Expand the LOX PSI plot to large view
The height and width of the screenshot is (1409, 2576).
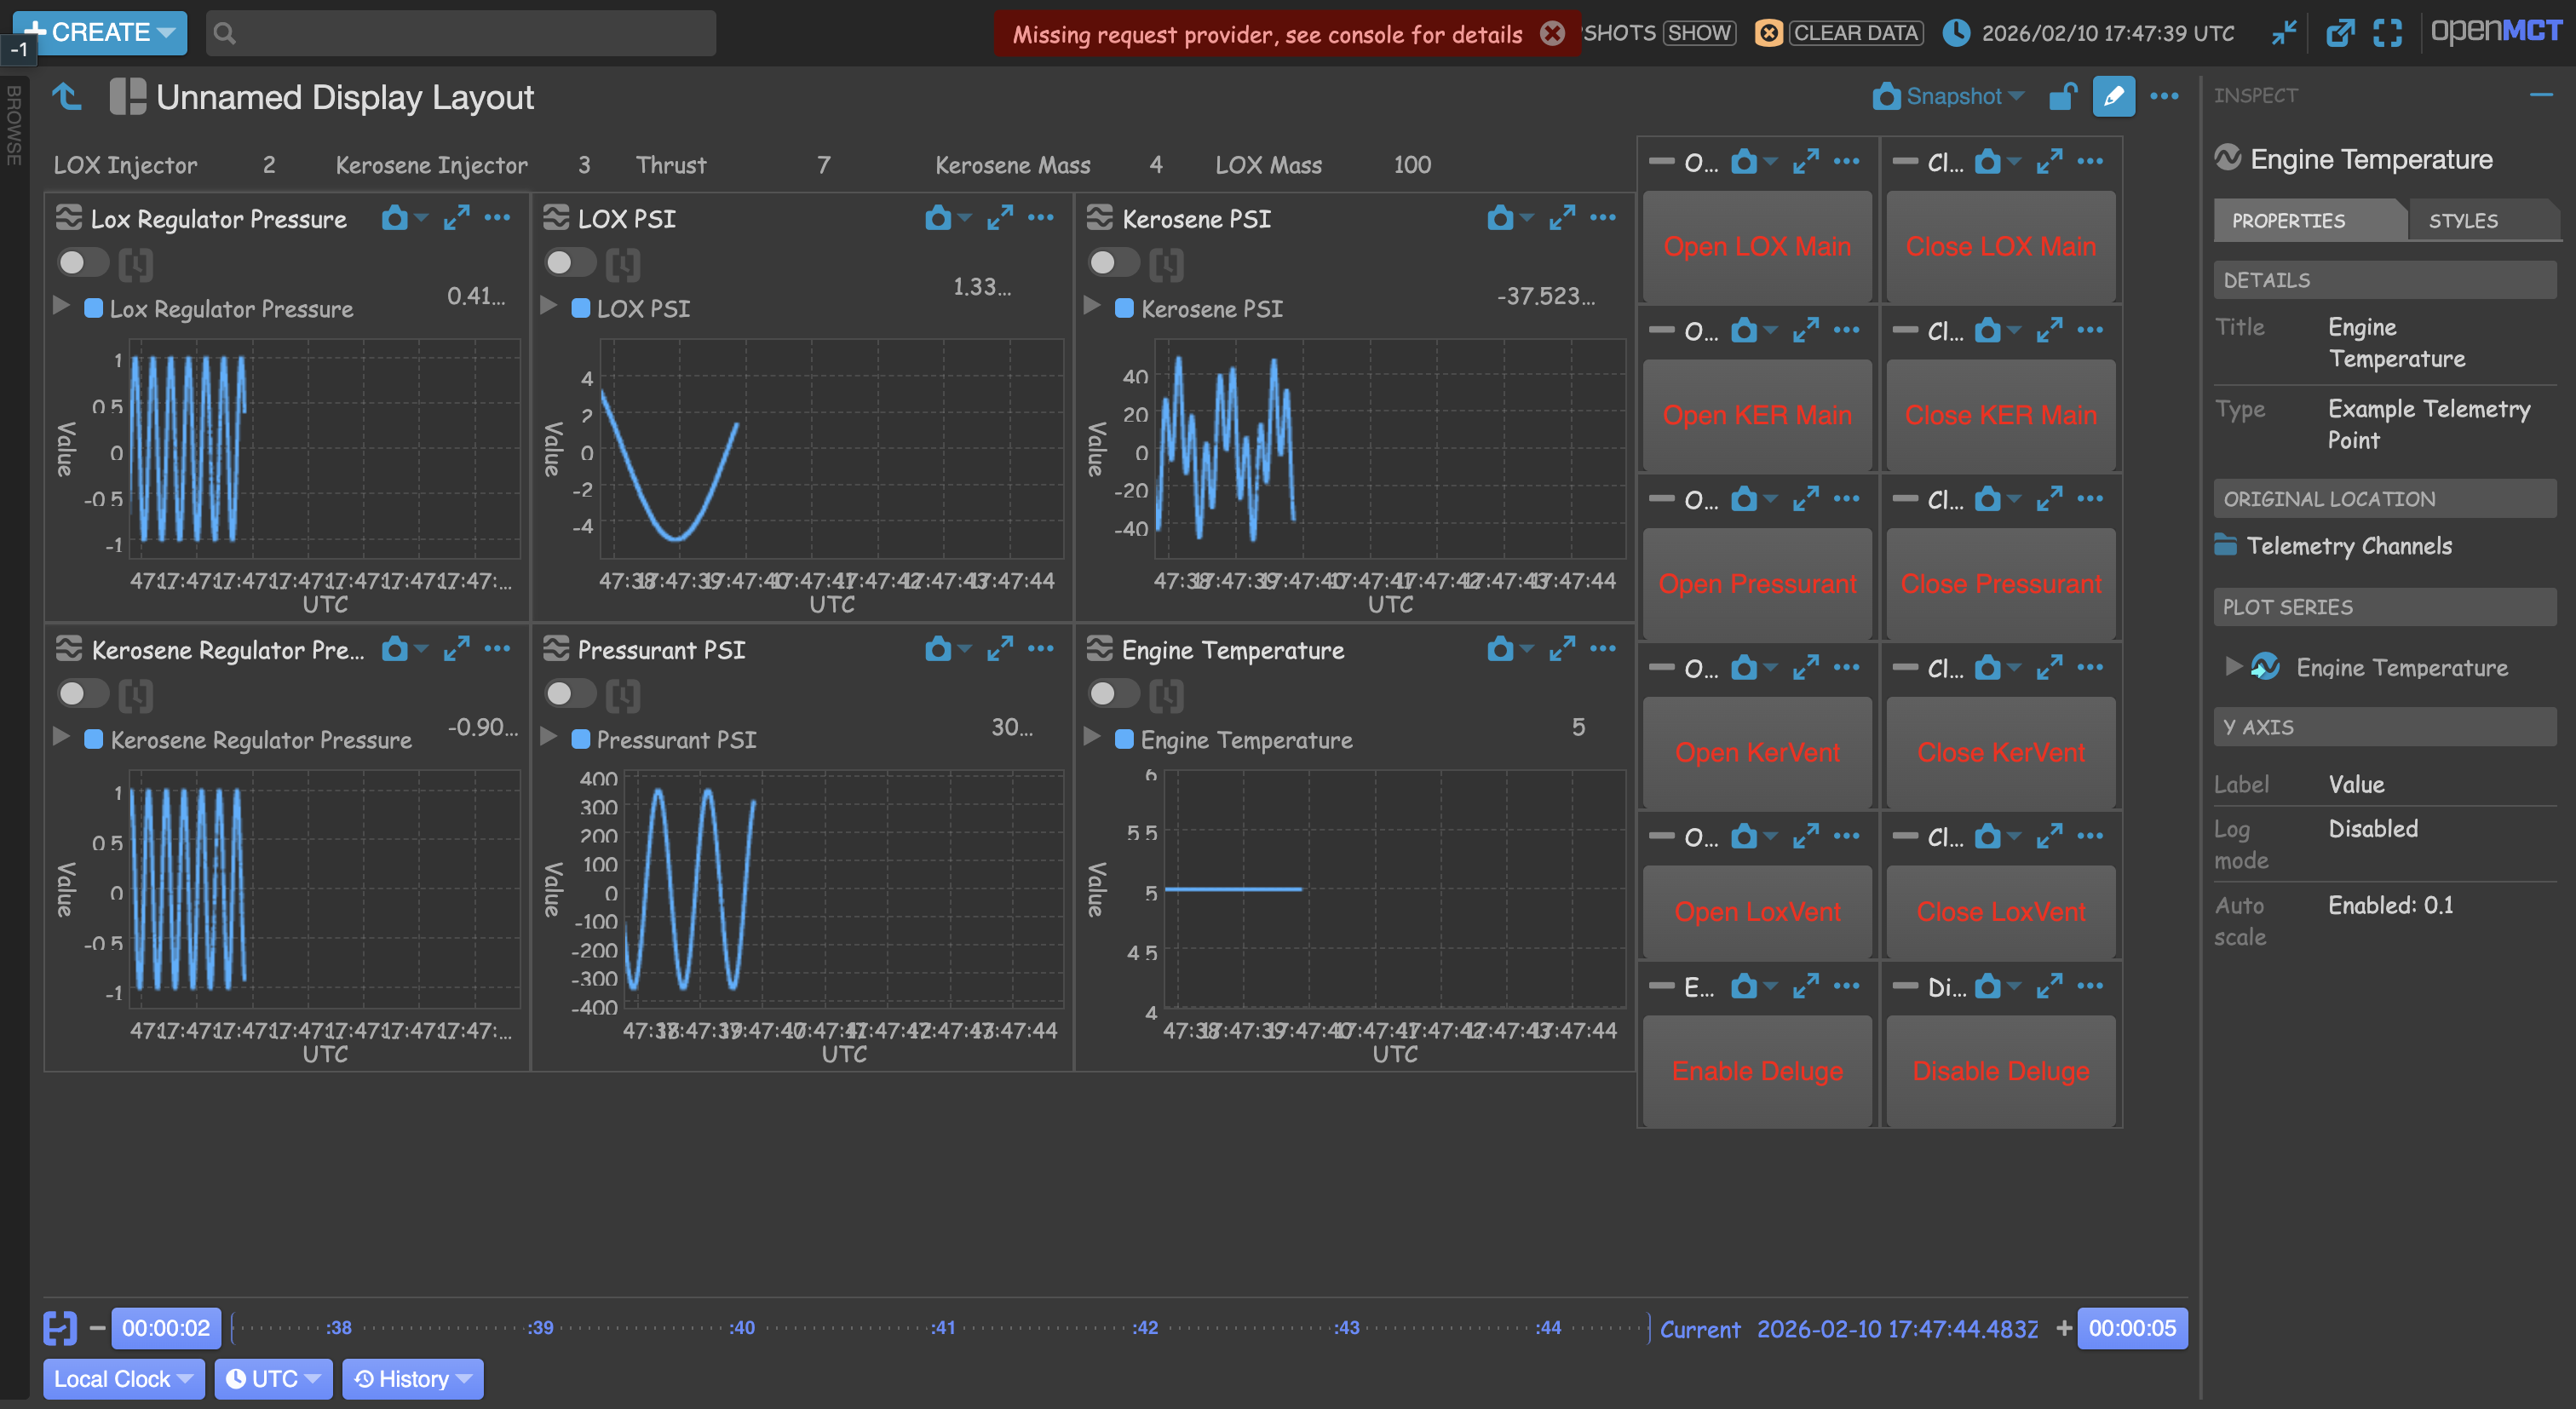(999, 218)
